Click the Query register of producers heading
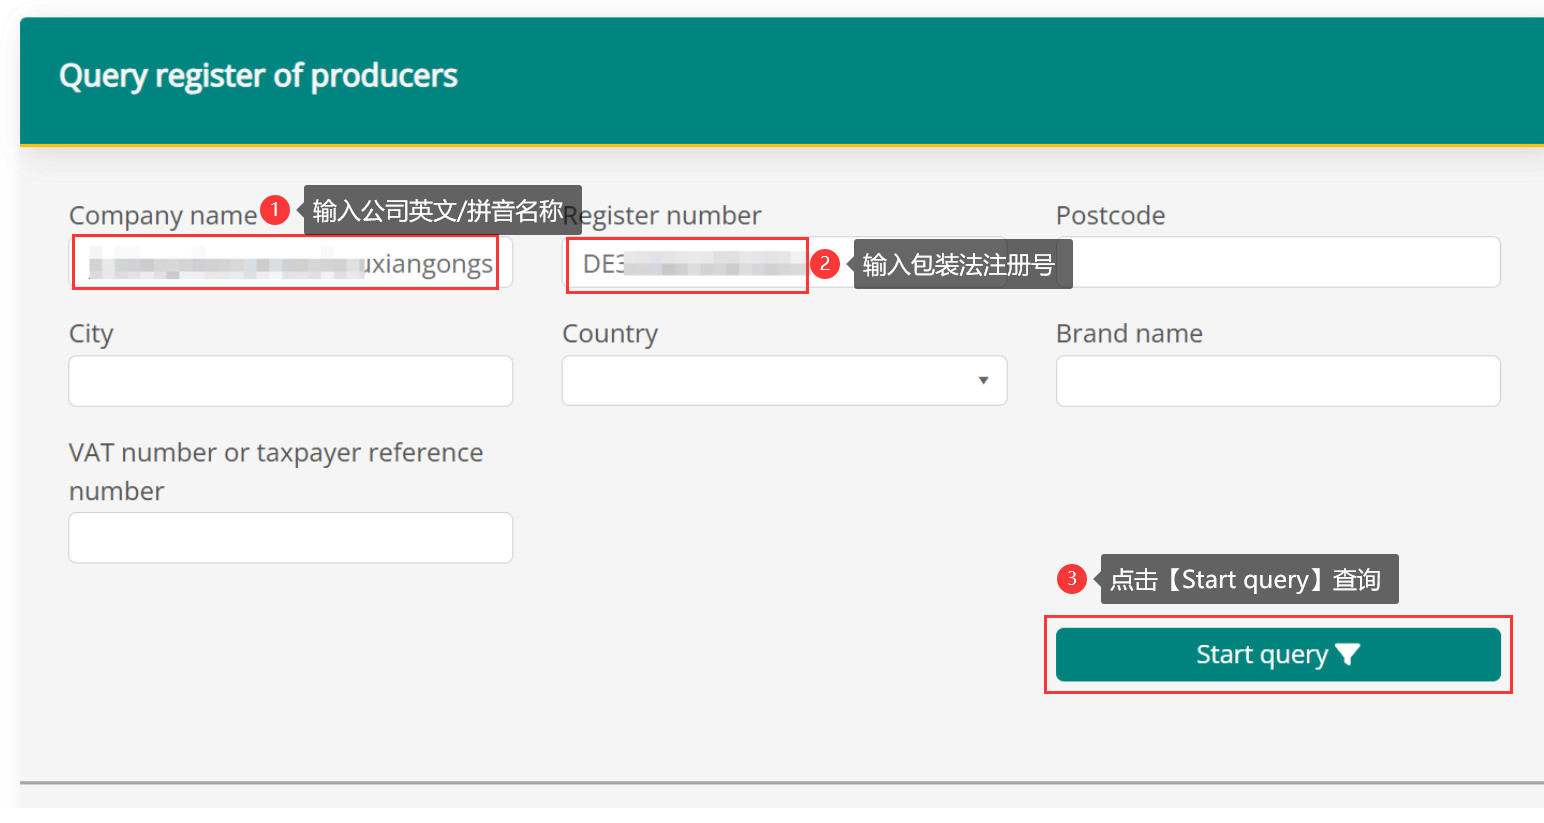The height and width of the screenshot is (823, 1544). pos(258,76)
